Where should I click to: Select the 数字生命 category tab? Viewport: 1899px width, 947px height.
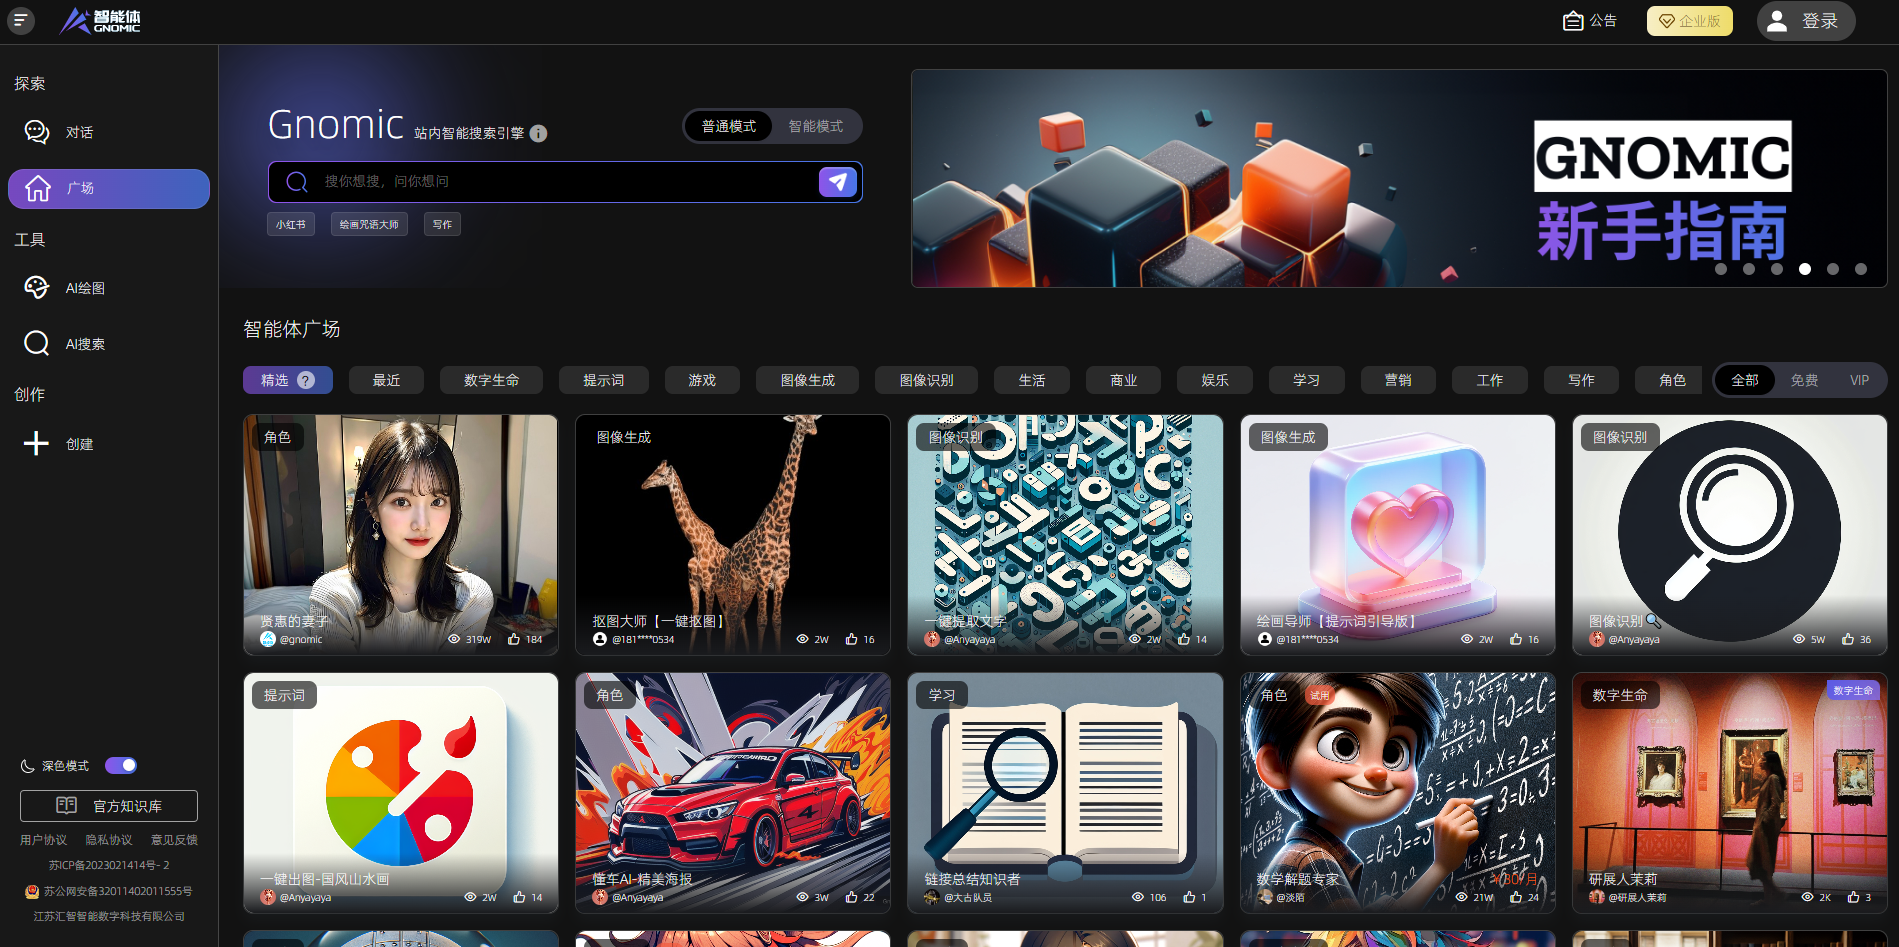pyautogui.click(x=491, y=380)
